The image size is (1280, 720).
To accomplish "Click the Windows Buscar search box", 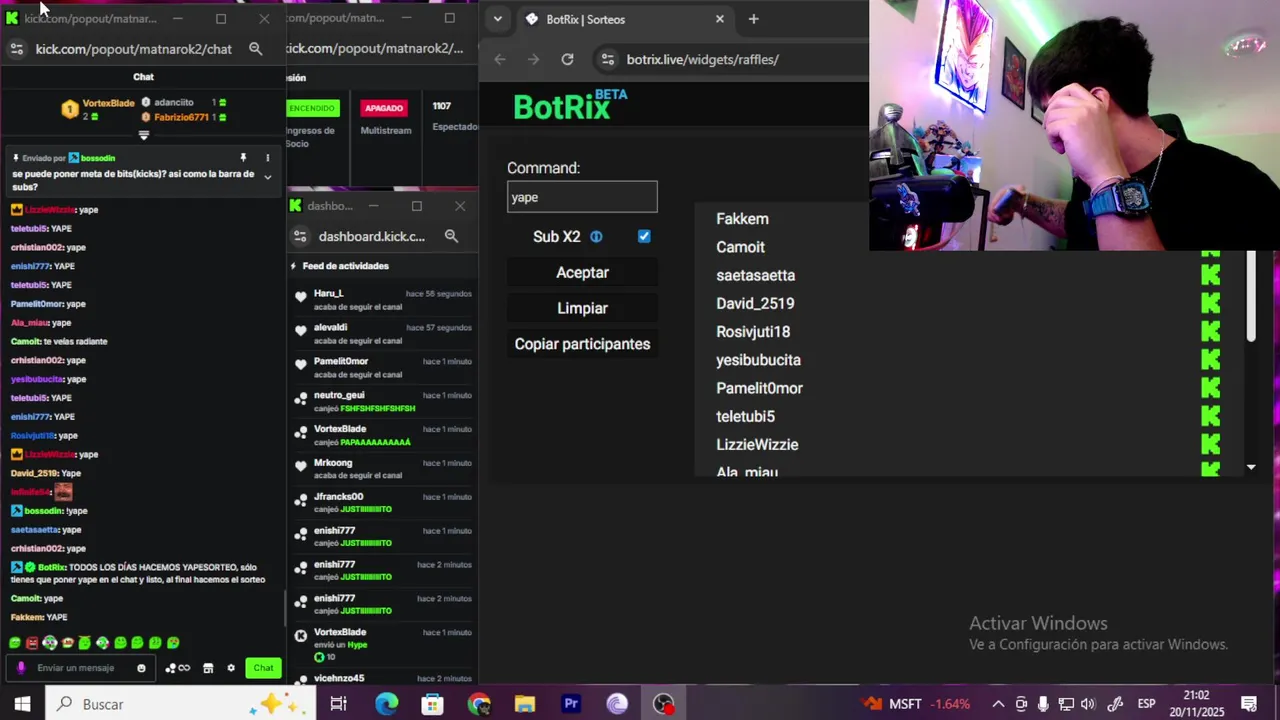I will point(180,704).
